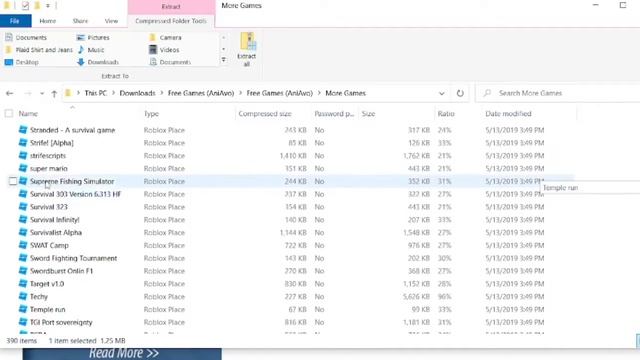
Task: Click the Read More link below window
Action: (x=124, y=353)
